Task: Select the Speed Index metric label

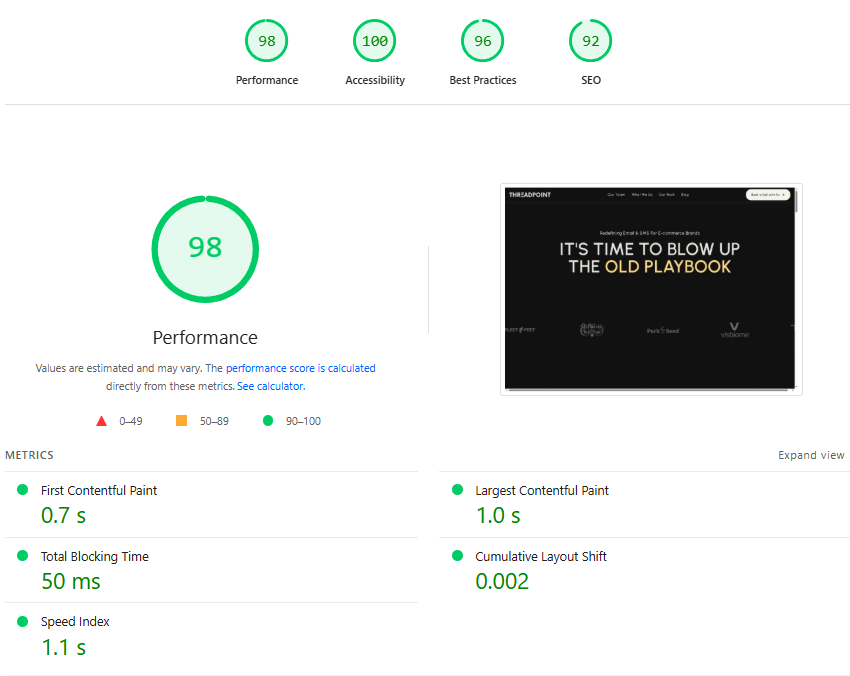Action: [75, 622]
